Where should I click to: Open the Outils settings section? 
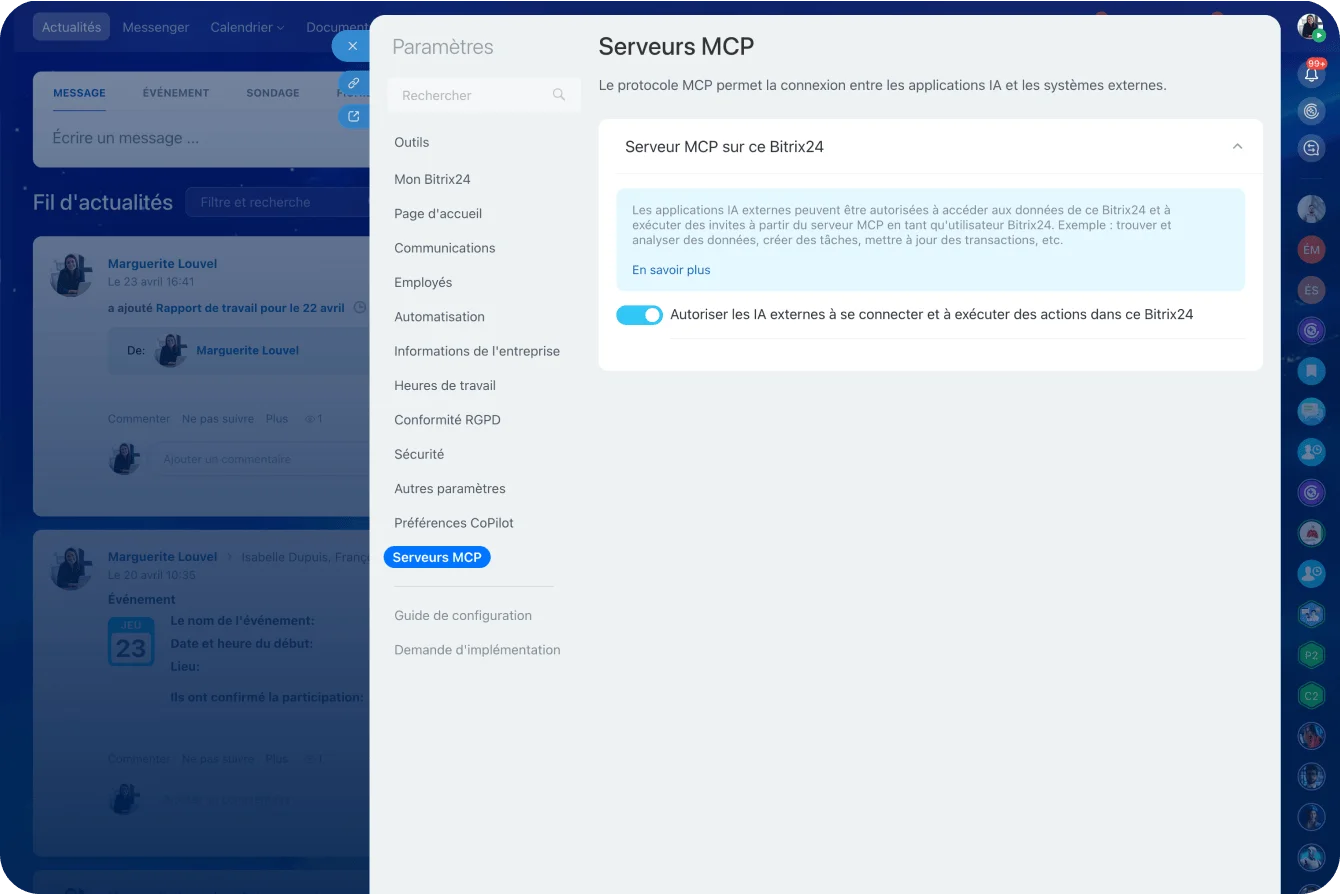point(412,142)
